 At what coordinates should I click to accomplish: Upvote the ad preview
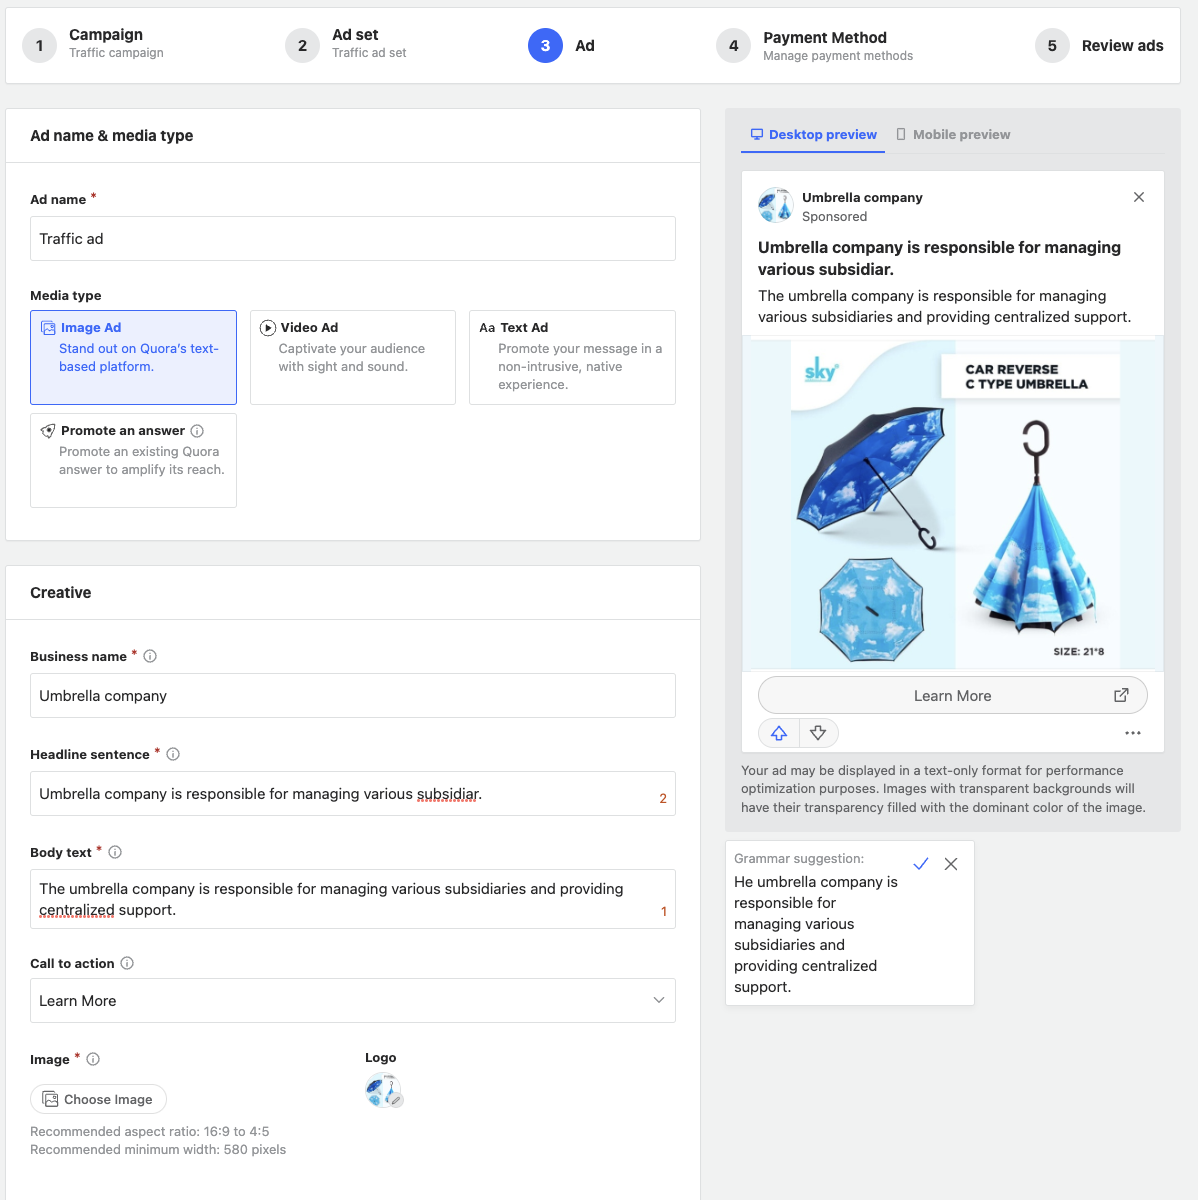[x=779, y=733]
